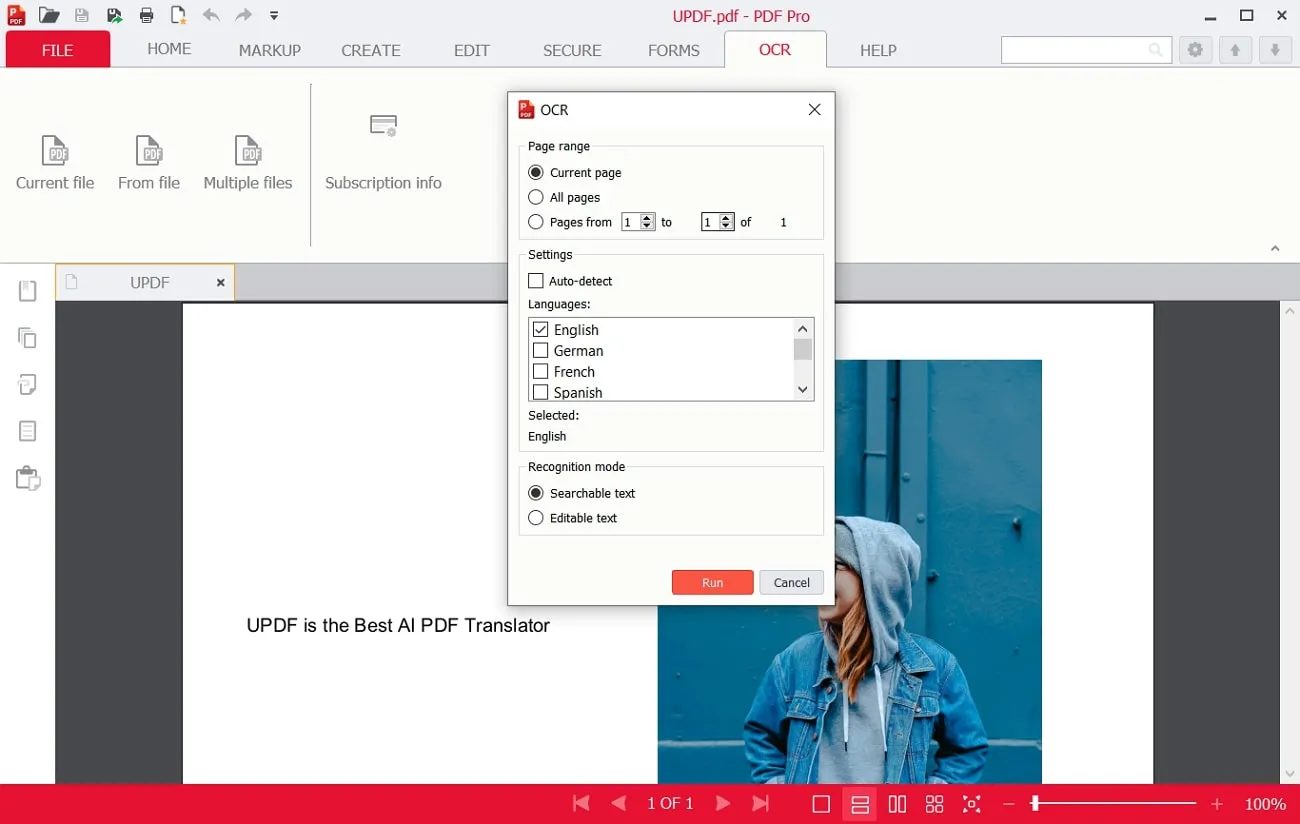The height and width of the screenshot is (824, 1300).
Task: Switch to the SECURE ribbon tab
Action: click(572, 50)
